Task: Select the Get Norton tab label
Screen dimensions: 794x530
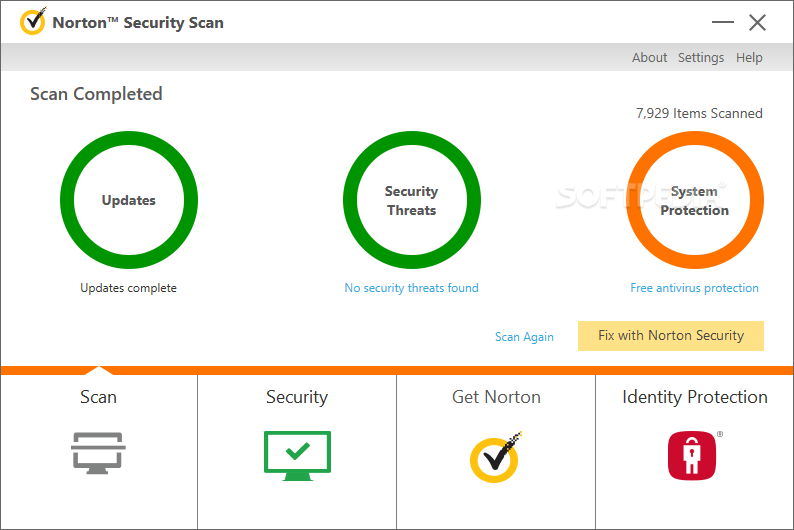Action: click(x=496, y=397)
